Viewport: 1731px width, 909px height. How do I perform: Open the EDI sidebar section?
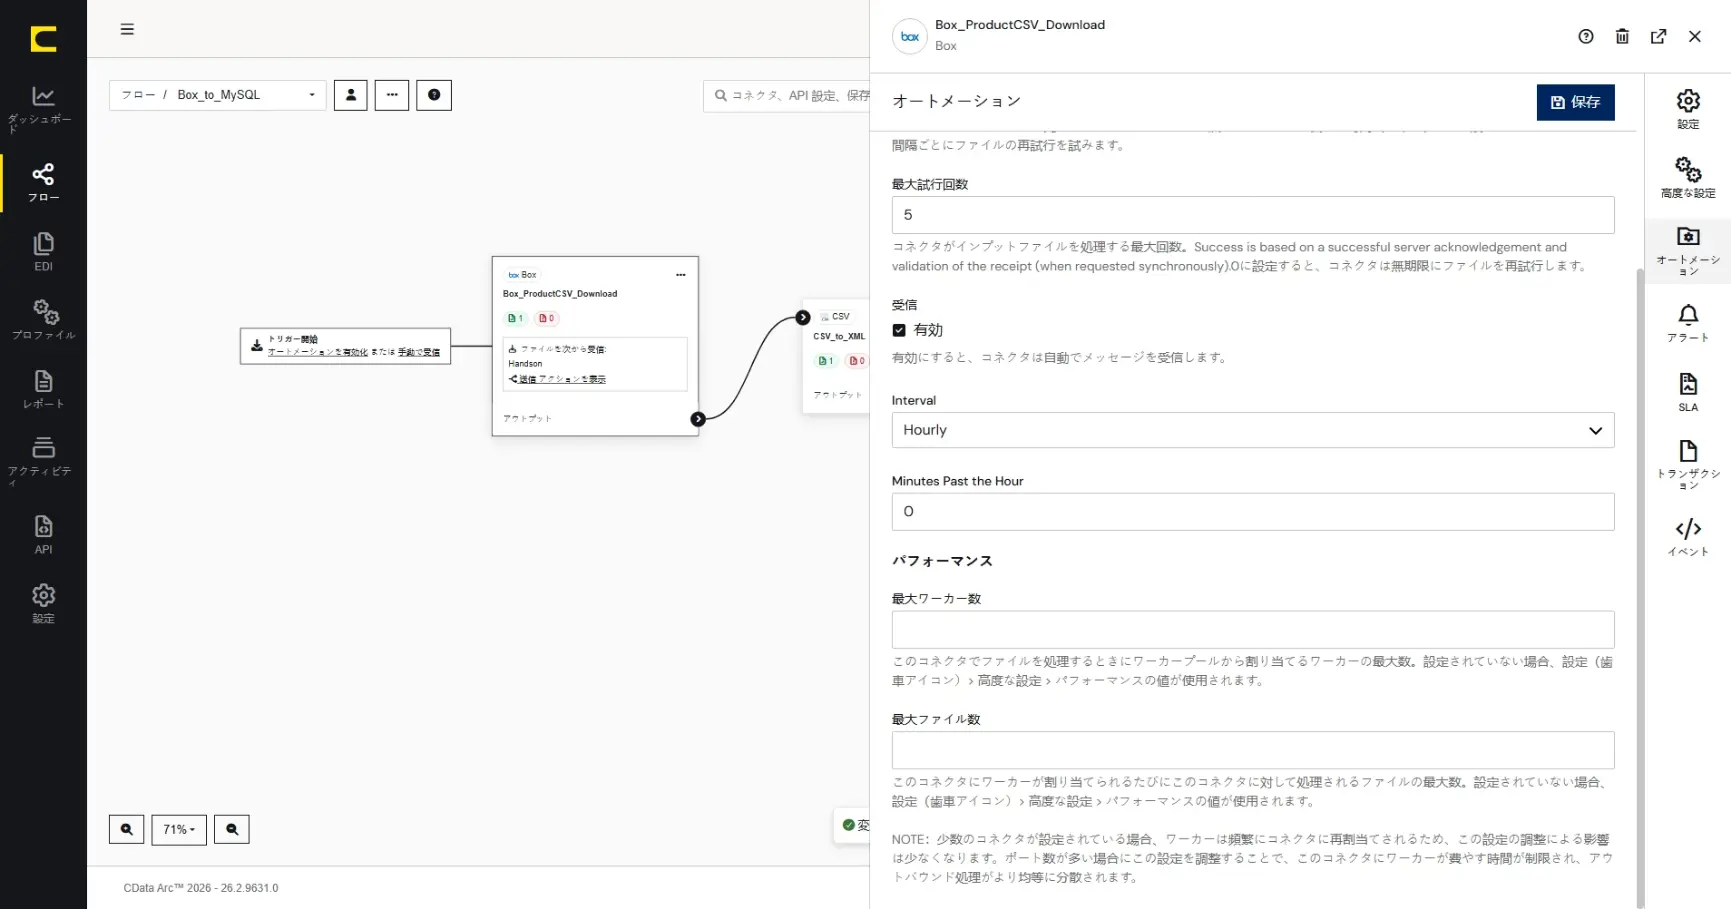pos(43,252)
